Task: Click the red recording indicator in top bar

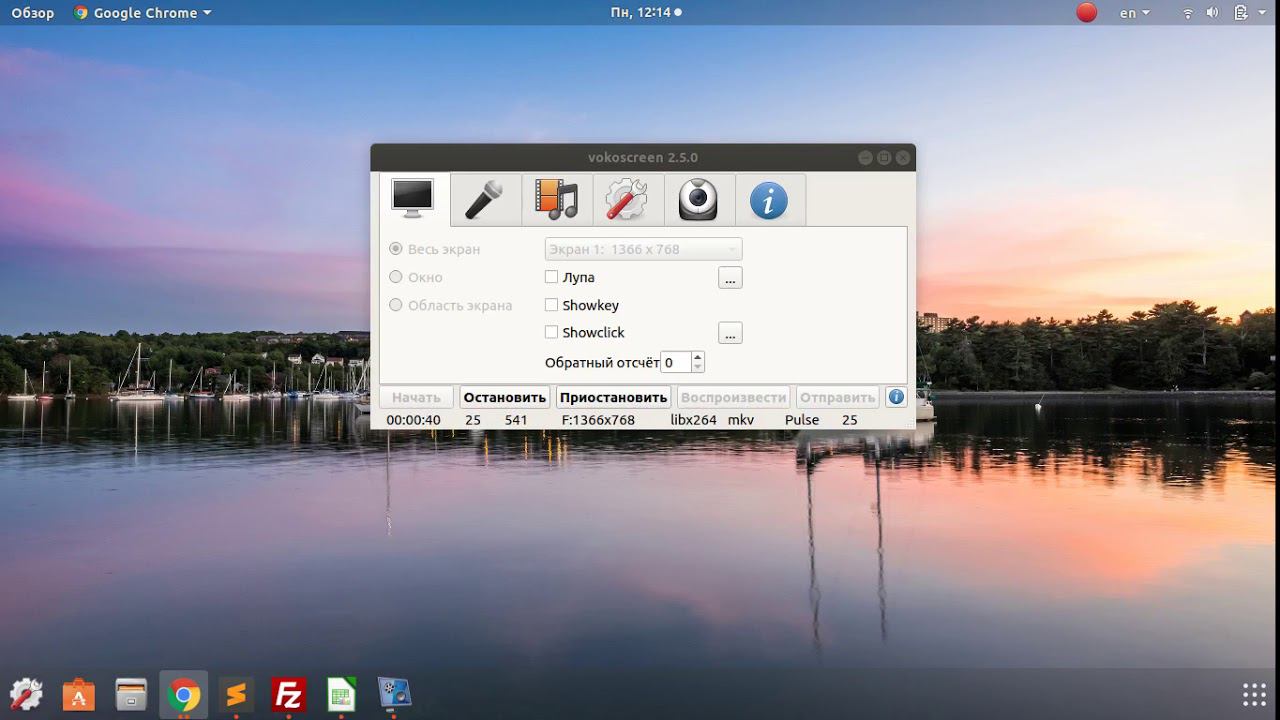Action: (x=1087, y=13)
